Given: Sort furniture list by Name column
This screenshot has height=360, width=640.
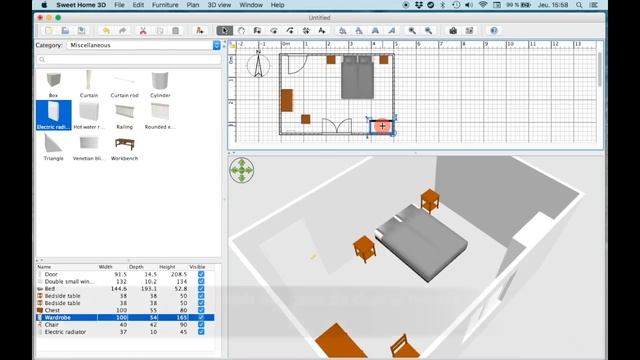Looking at the screenshot, I should point(67,267).
